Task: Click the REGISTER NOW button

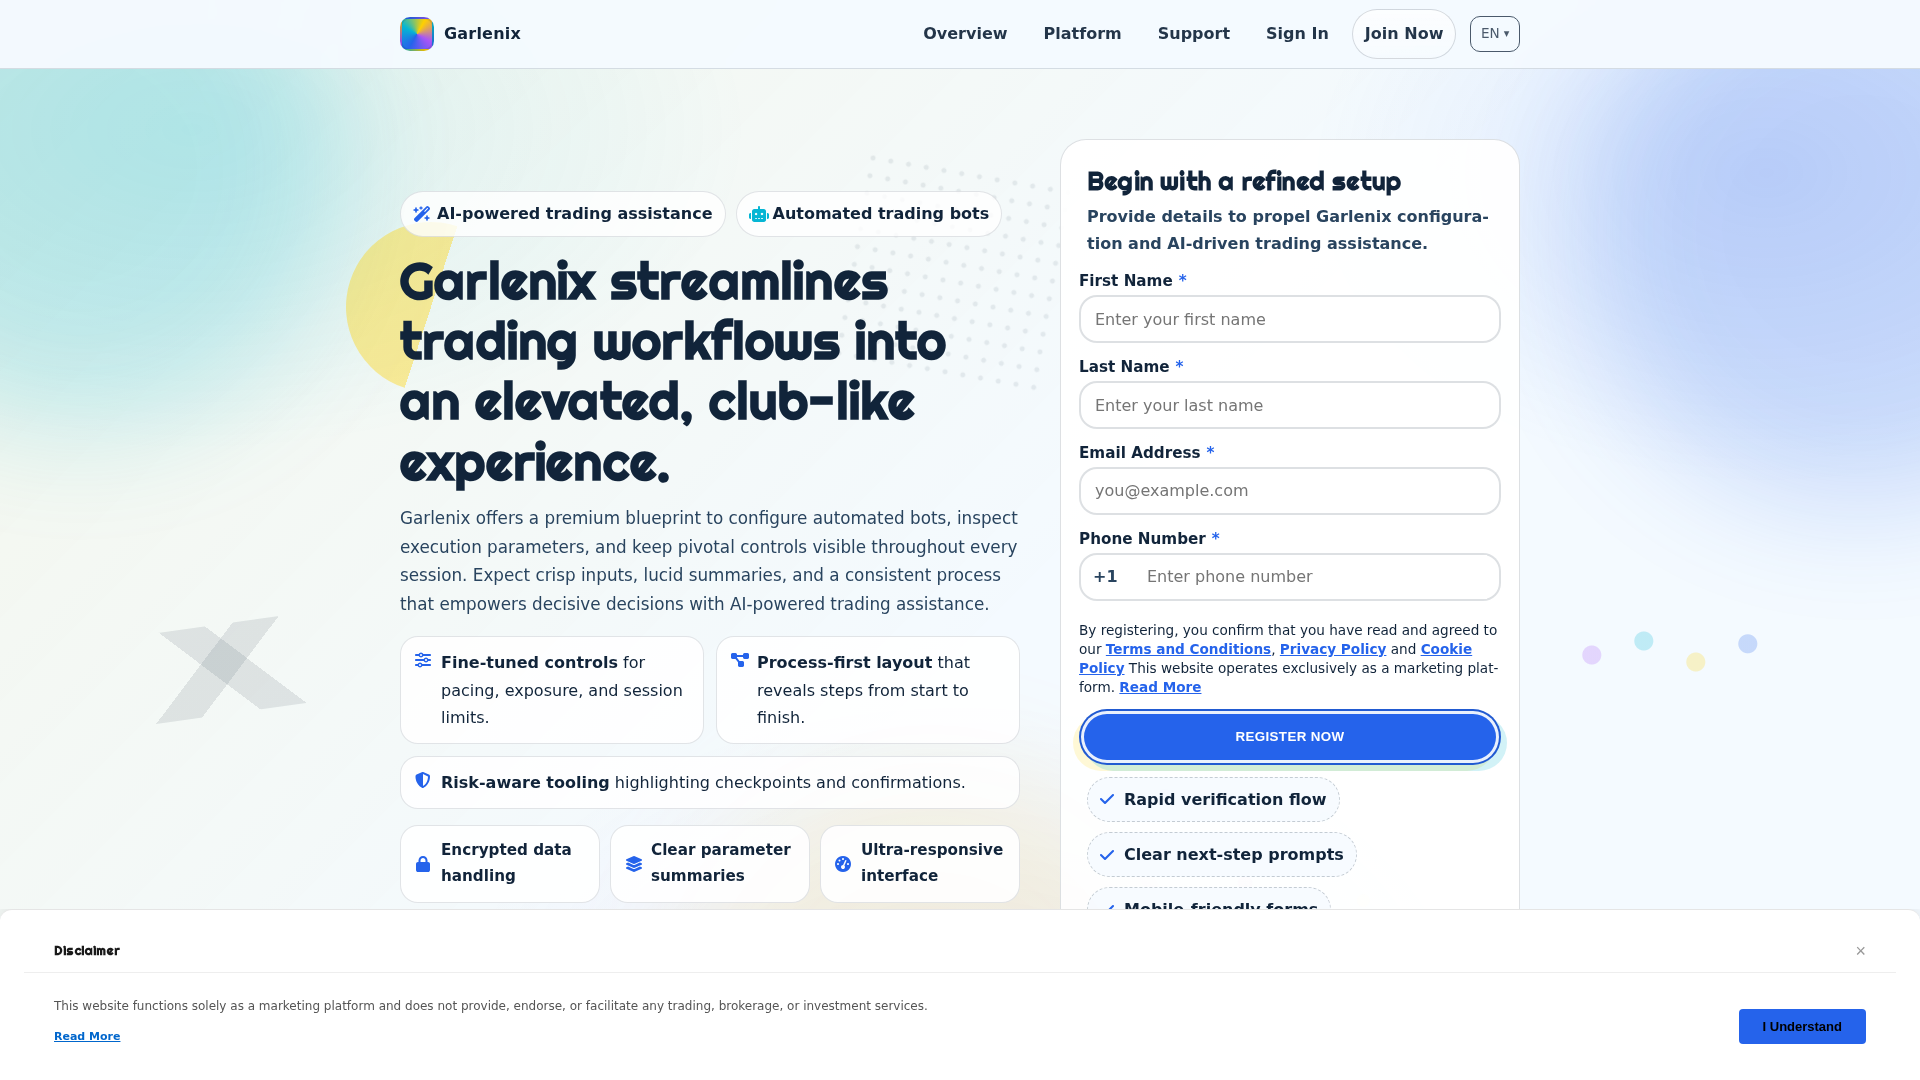Action: point(1290,737)
